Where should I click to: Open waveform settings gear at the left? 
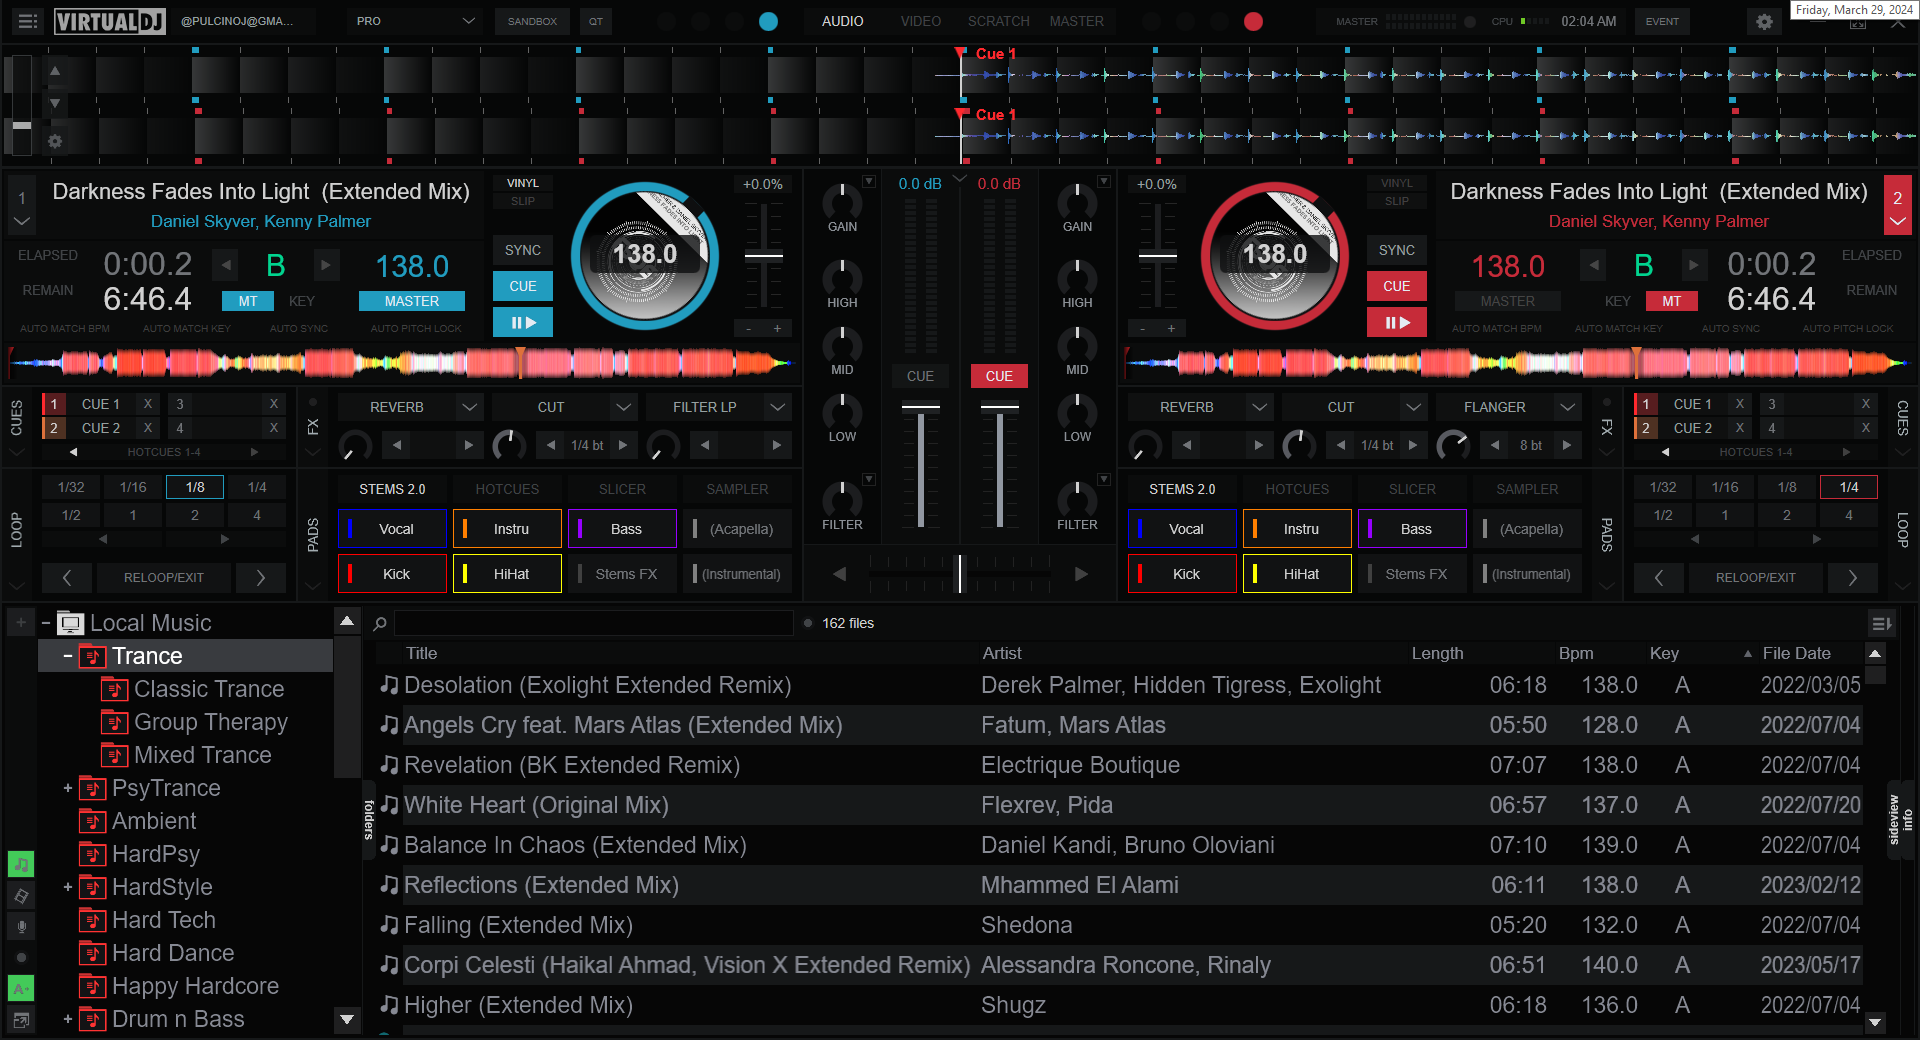point(55,142)
